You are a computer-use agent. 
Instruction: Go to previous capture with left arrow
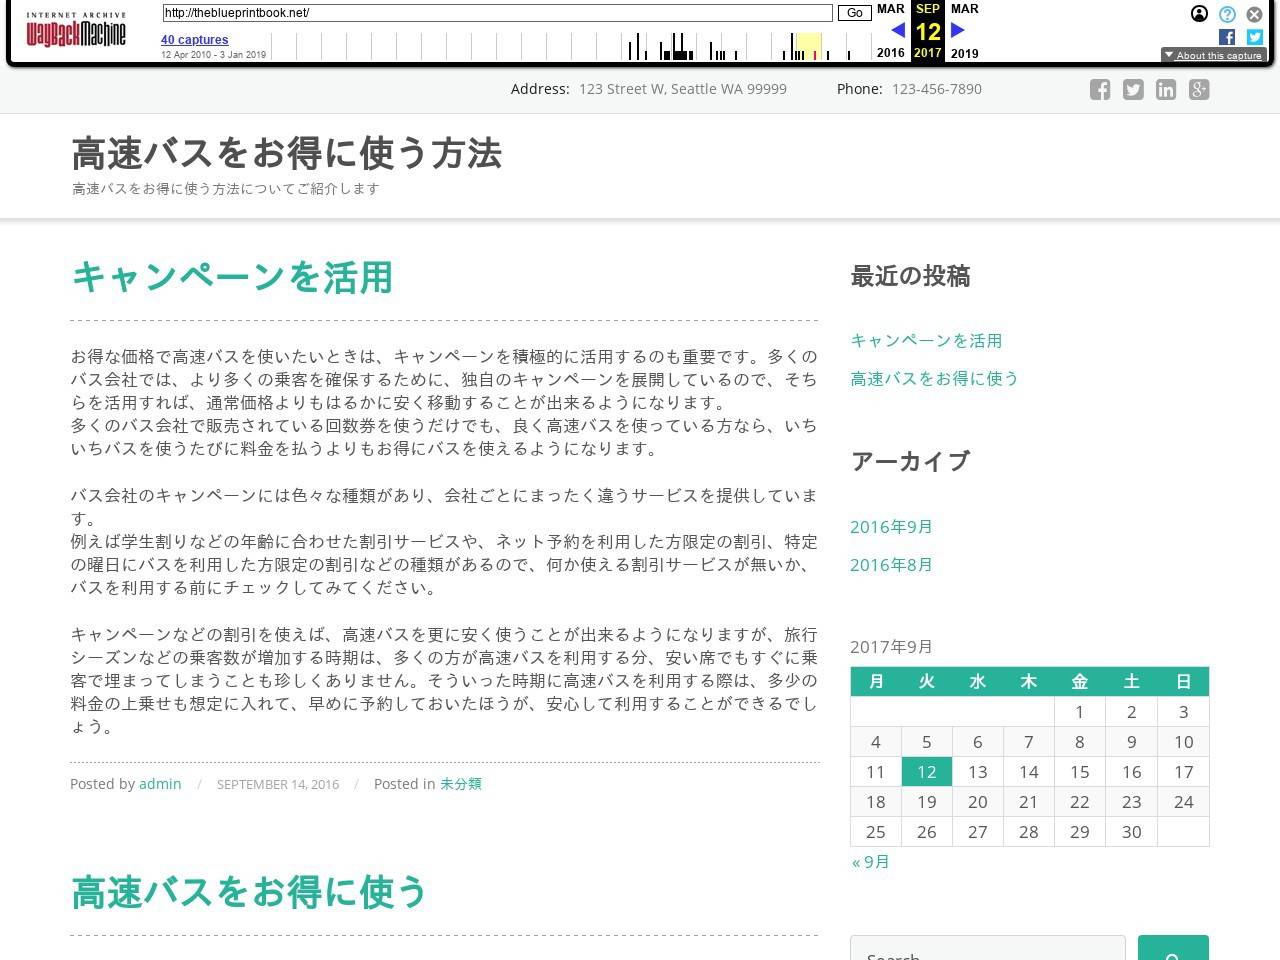point(897,30)
